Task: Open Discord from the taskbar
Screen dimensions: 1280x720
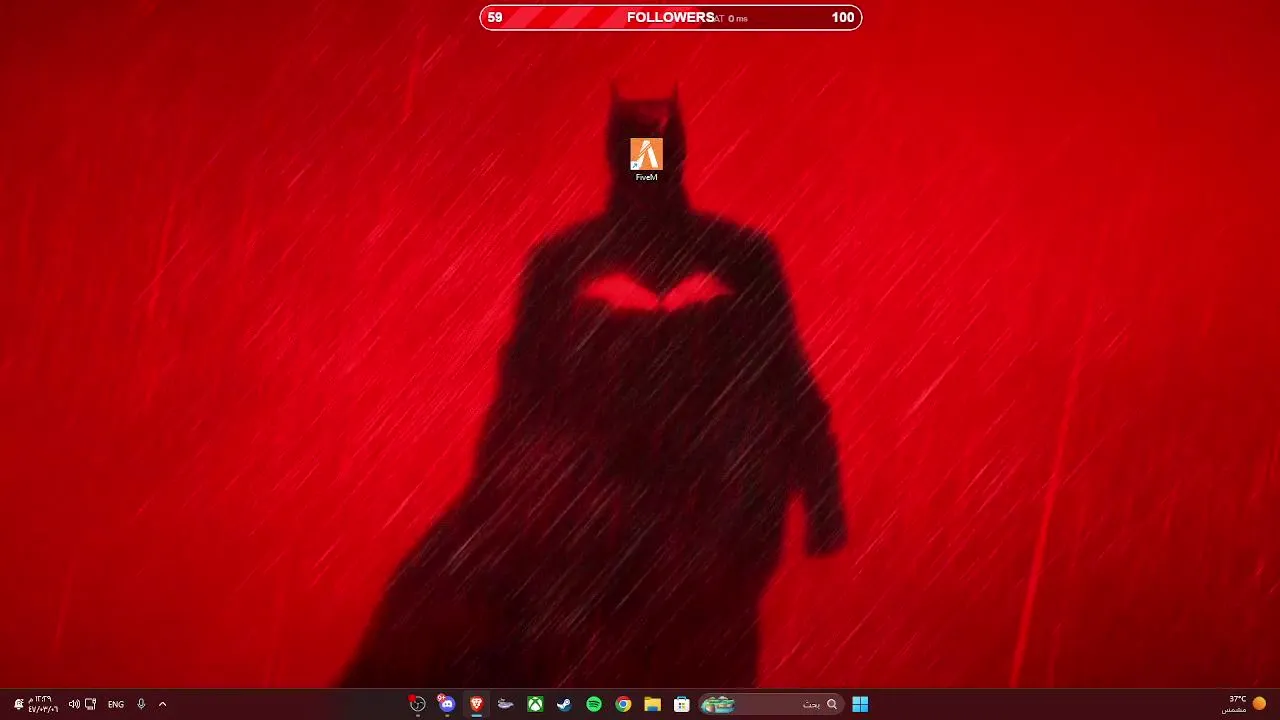Action: coord(447,704)
